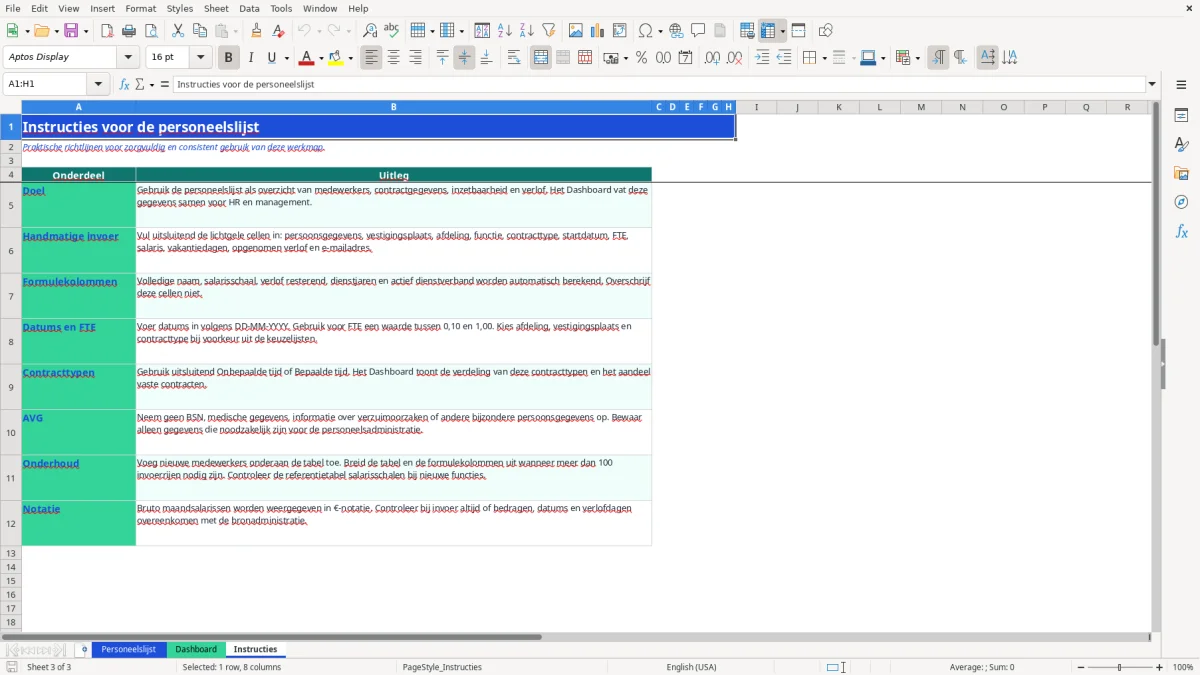1200x675 pixels.
Task: Clear direct formatting icon
Action: [x=279, y=31]
